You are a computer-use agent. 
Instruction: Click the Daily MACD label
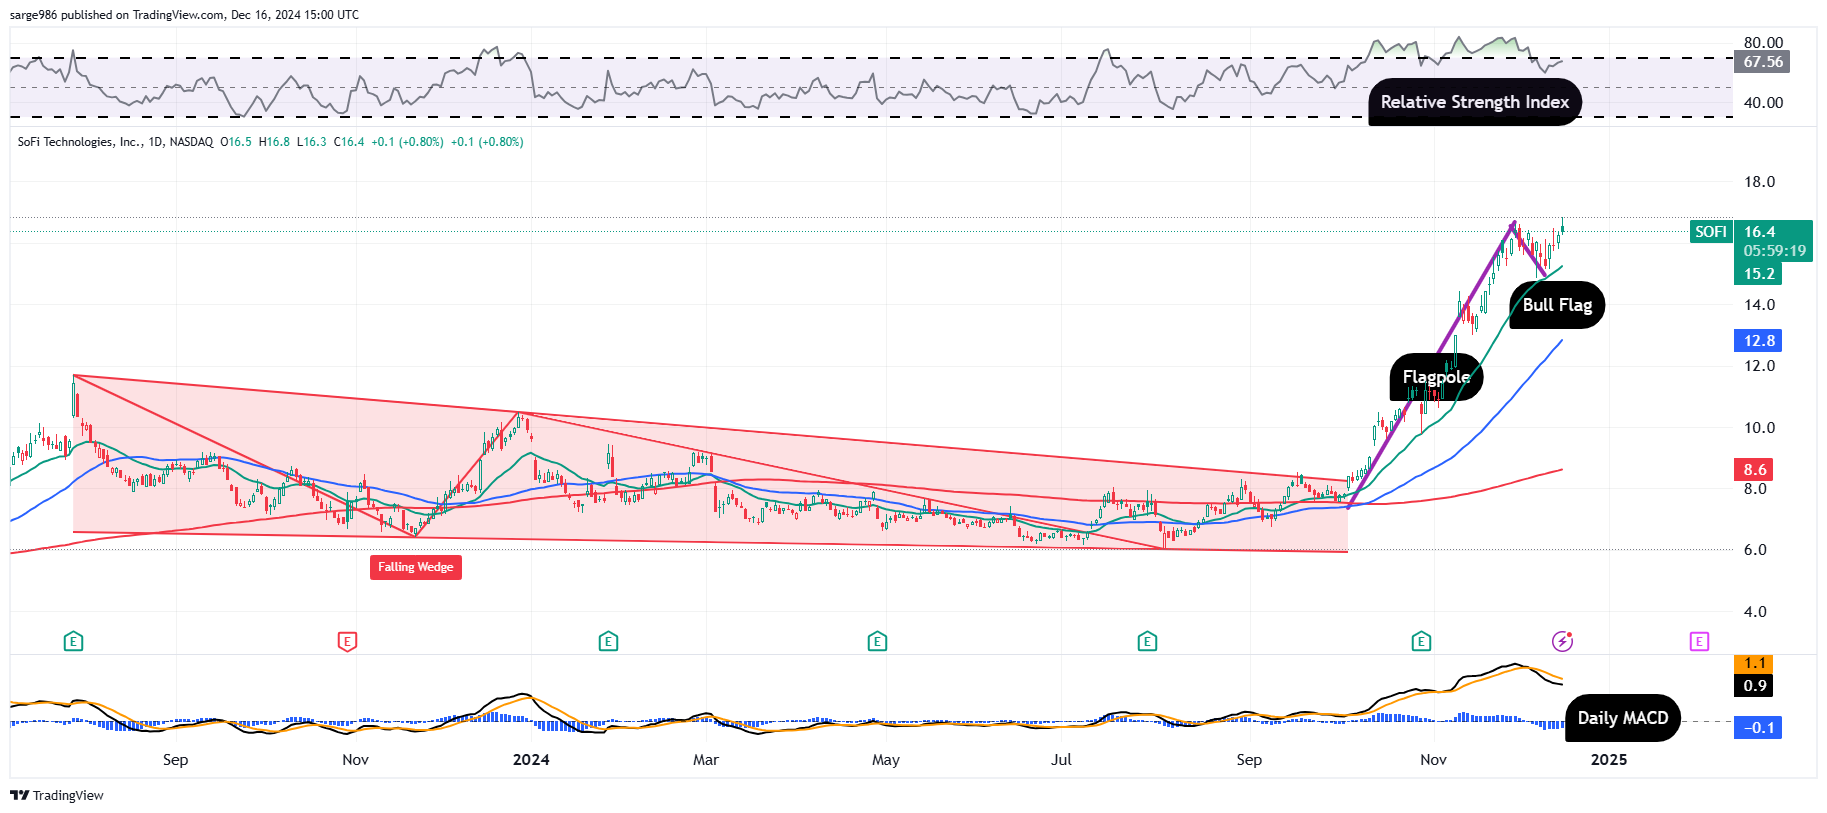point(1622,718)
